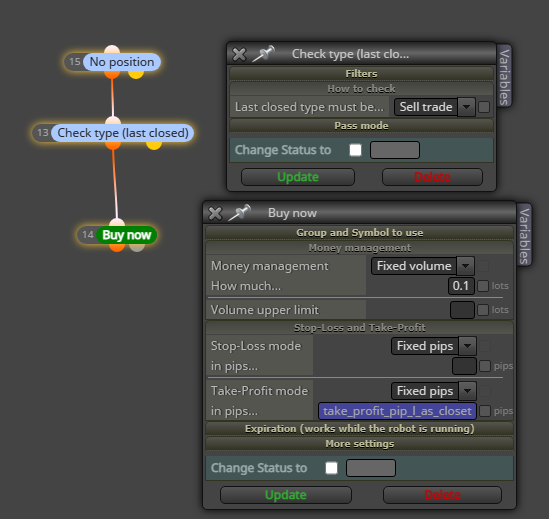549x519 pixels.
Task: Click Delete in the Check type panel
Action: point(432,177)
